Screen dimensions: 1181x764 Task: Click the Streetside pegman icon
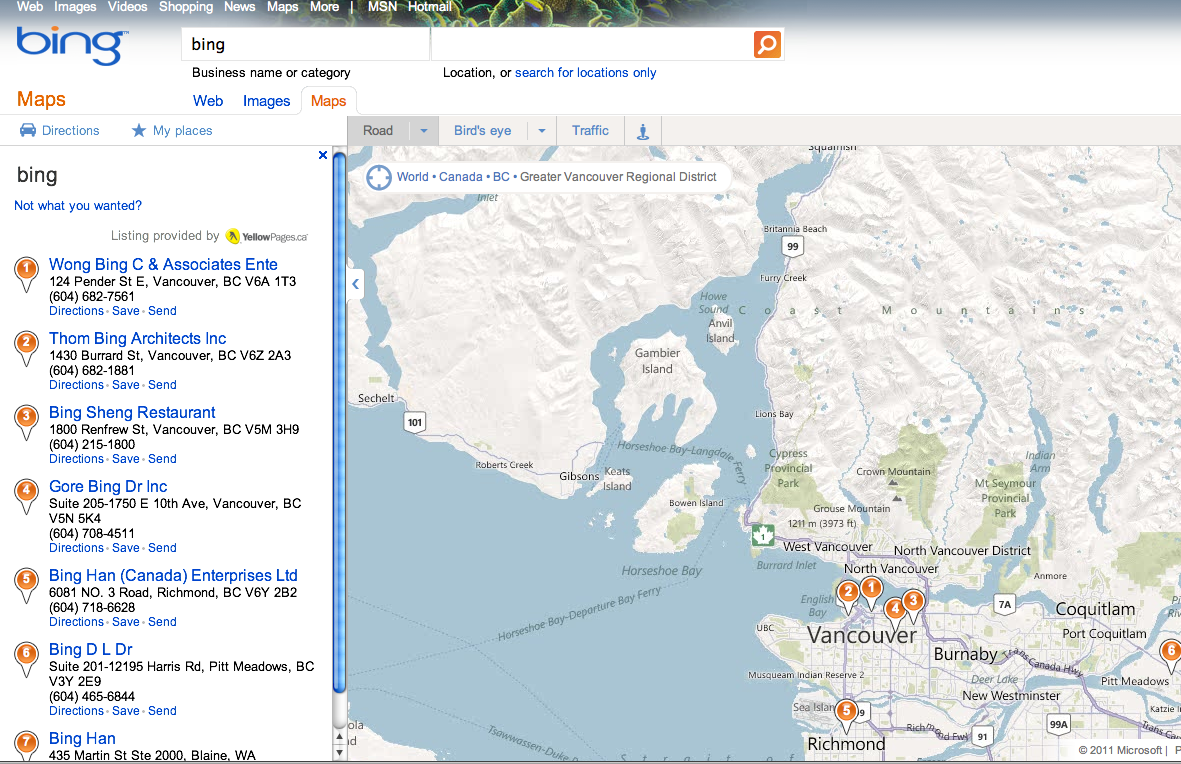(642, 131)
